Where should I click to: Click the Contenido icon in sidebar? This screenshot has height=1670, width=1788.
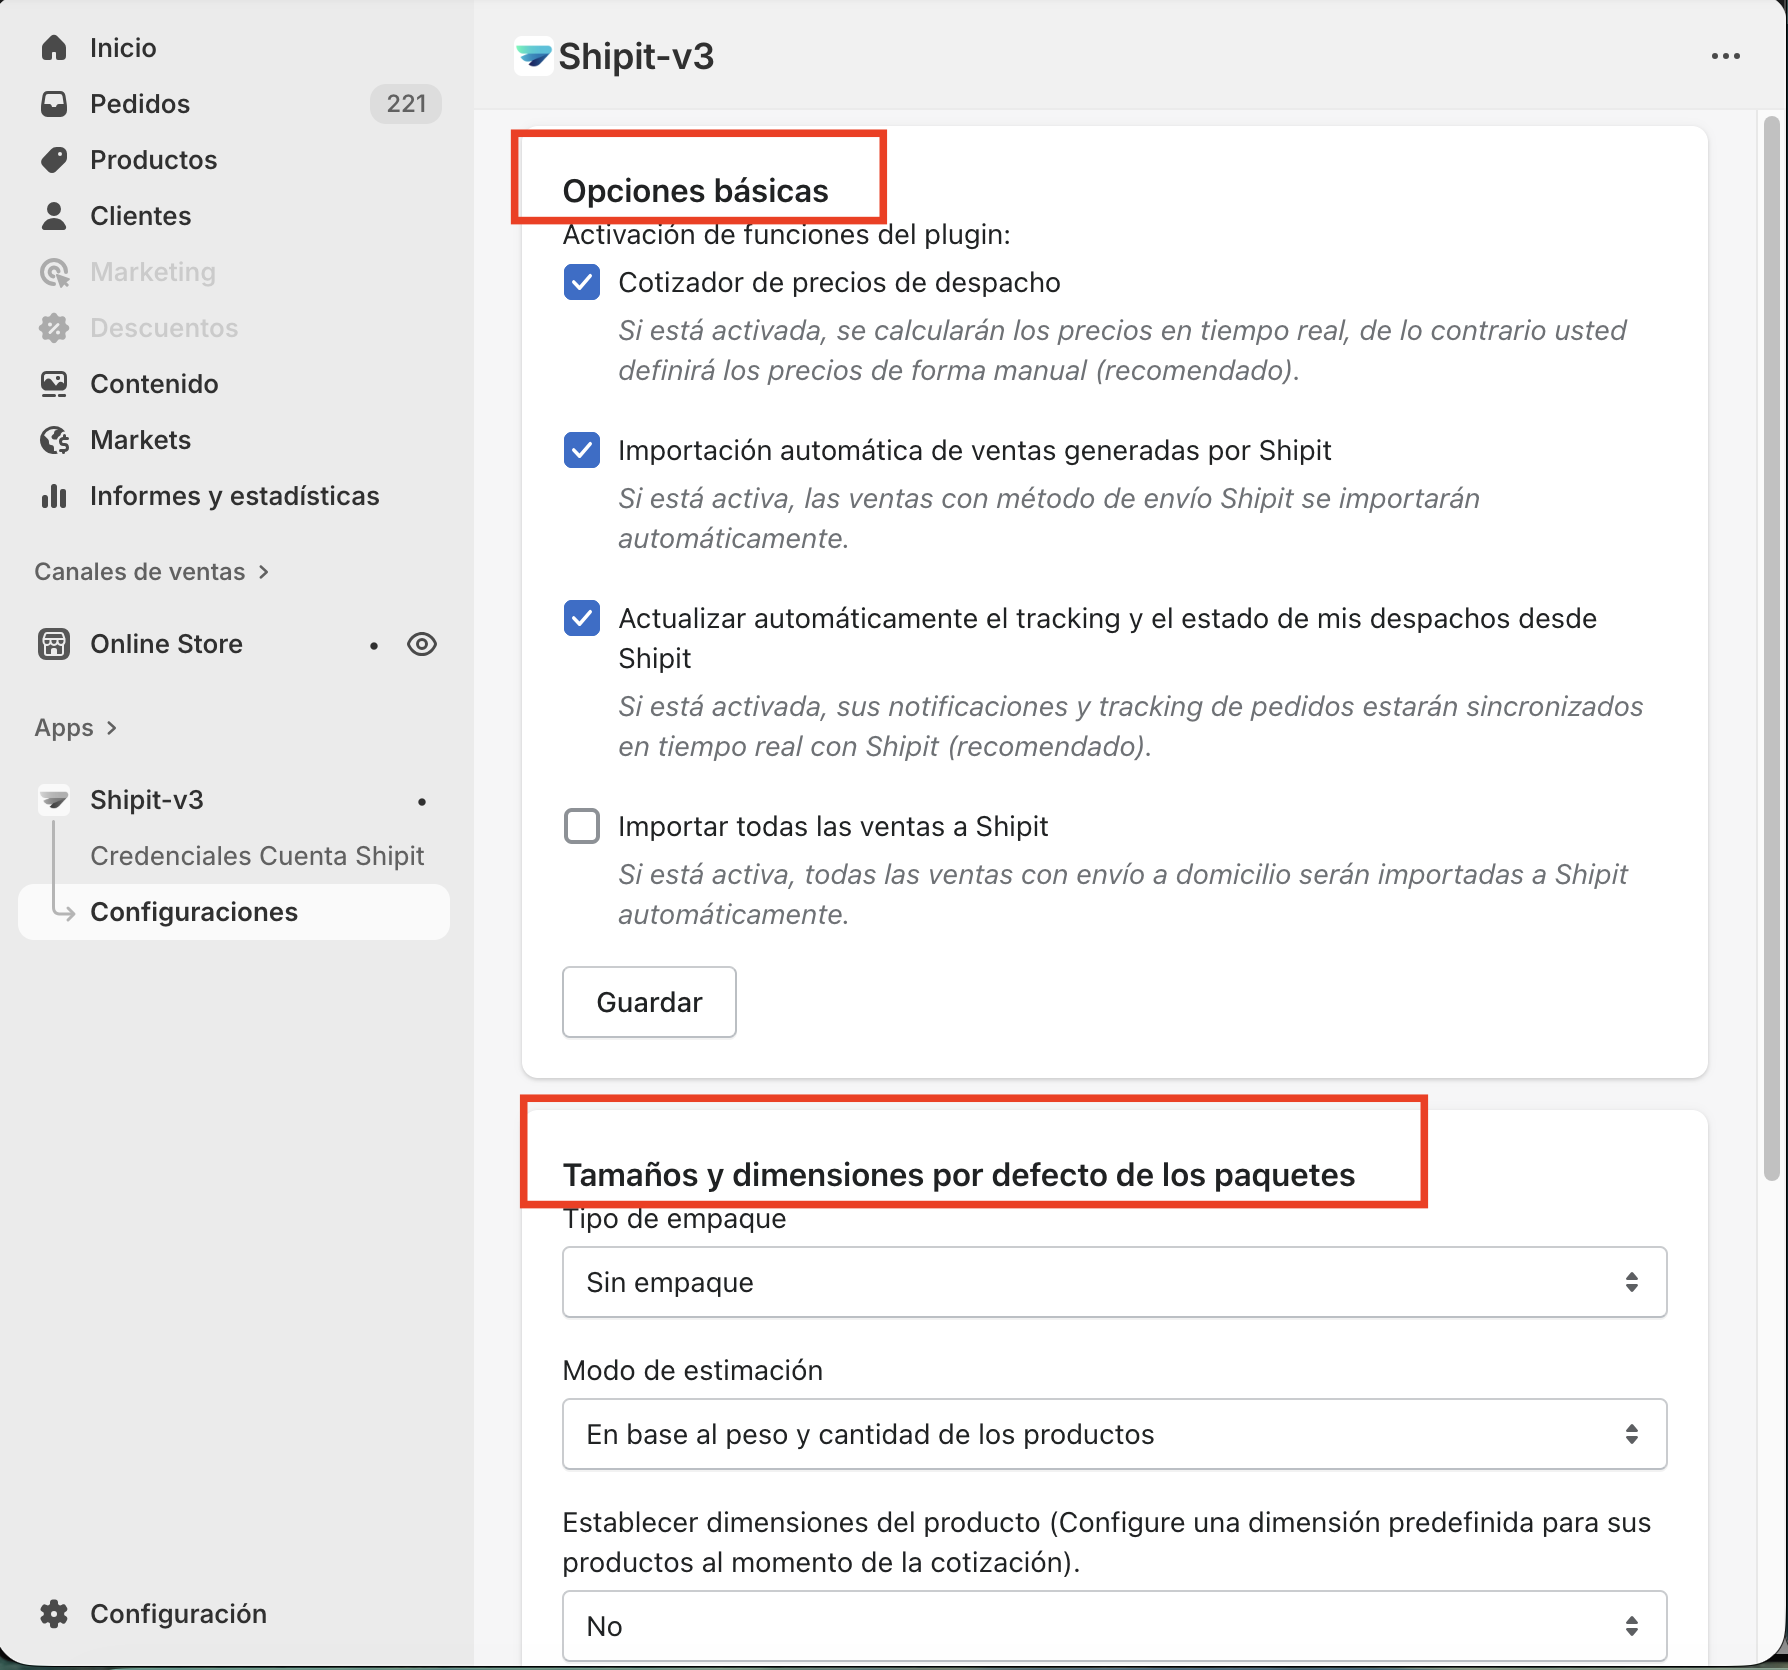point(54,384)
